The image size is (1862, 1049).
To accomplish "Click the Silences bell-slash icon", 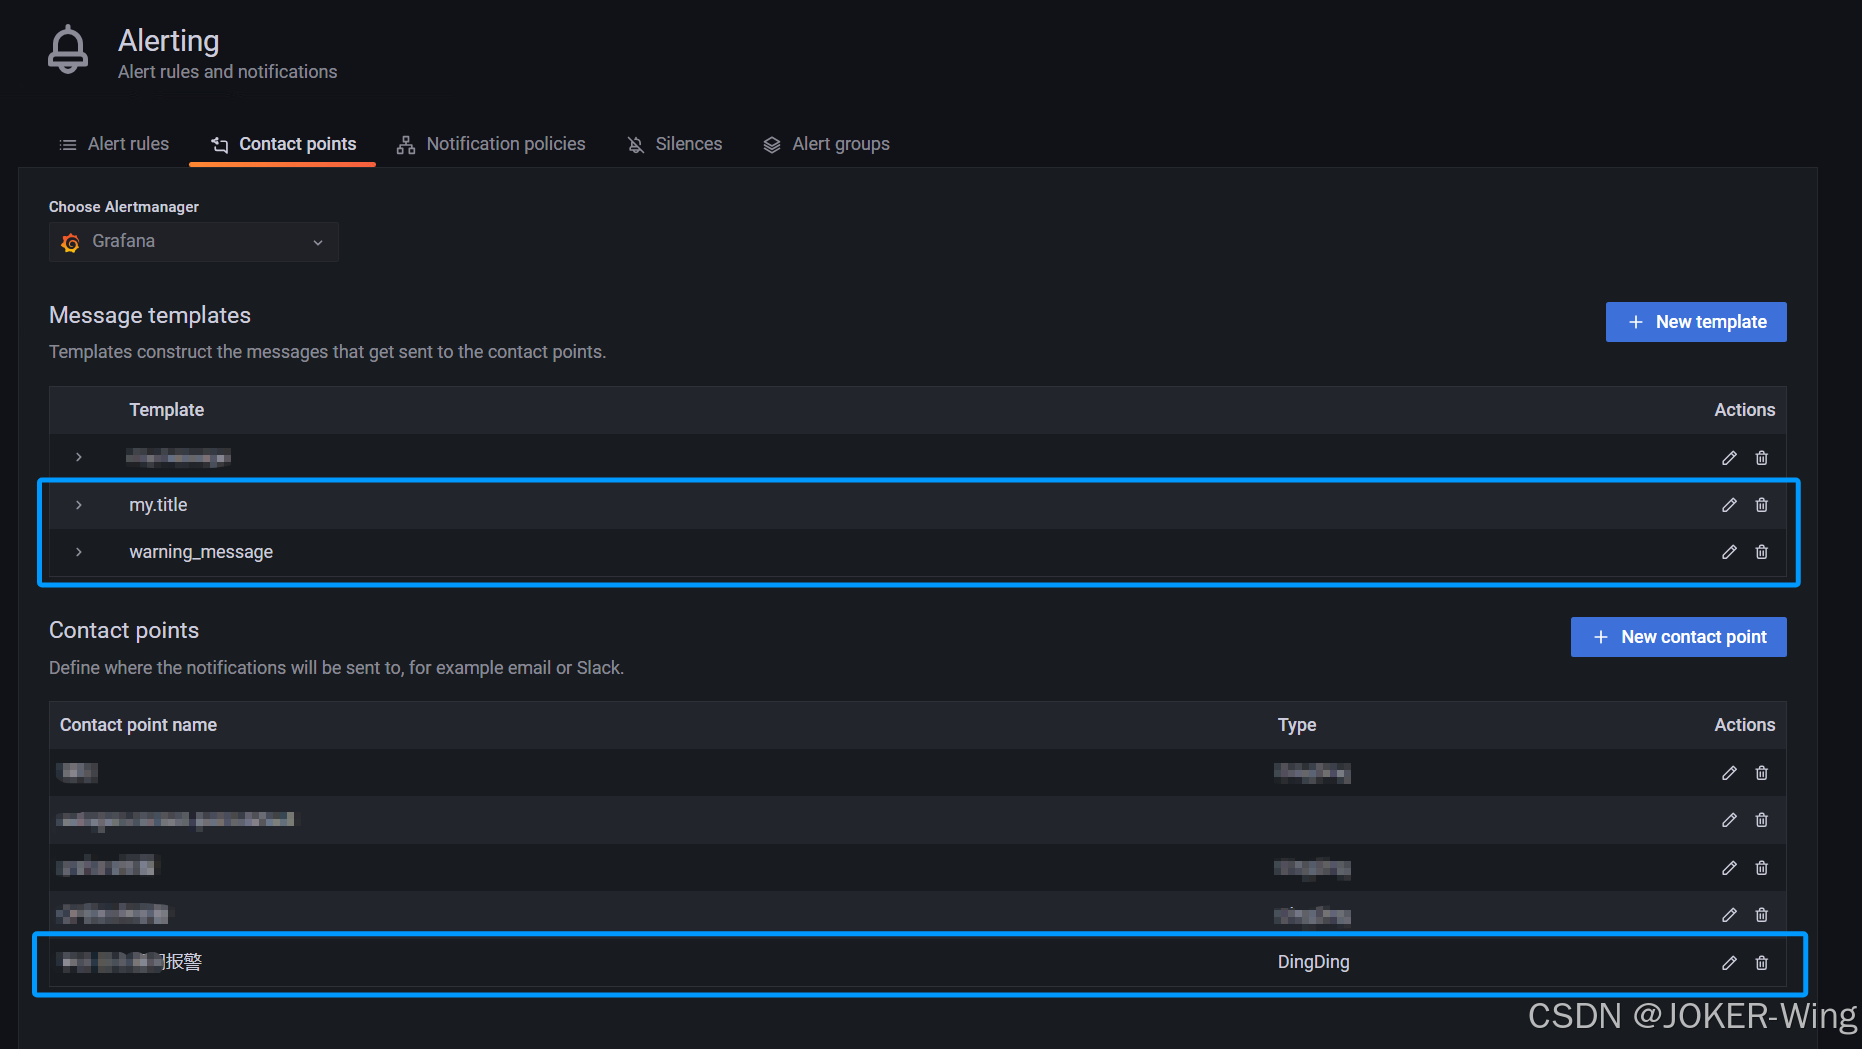I will (635, 144).
